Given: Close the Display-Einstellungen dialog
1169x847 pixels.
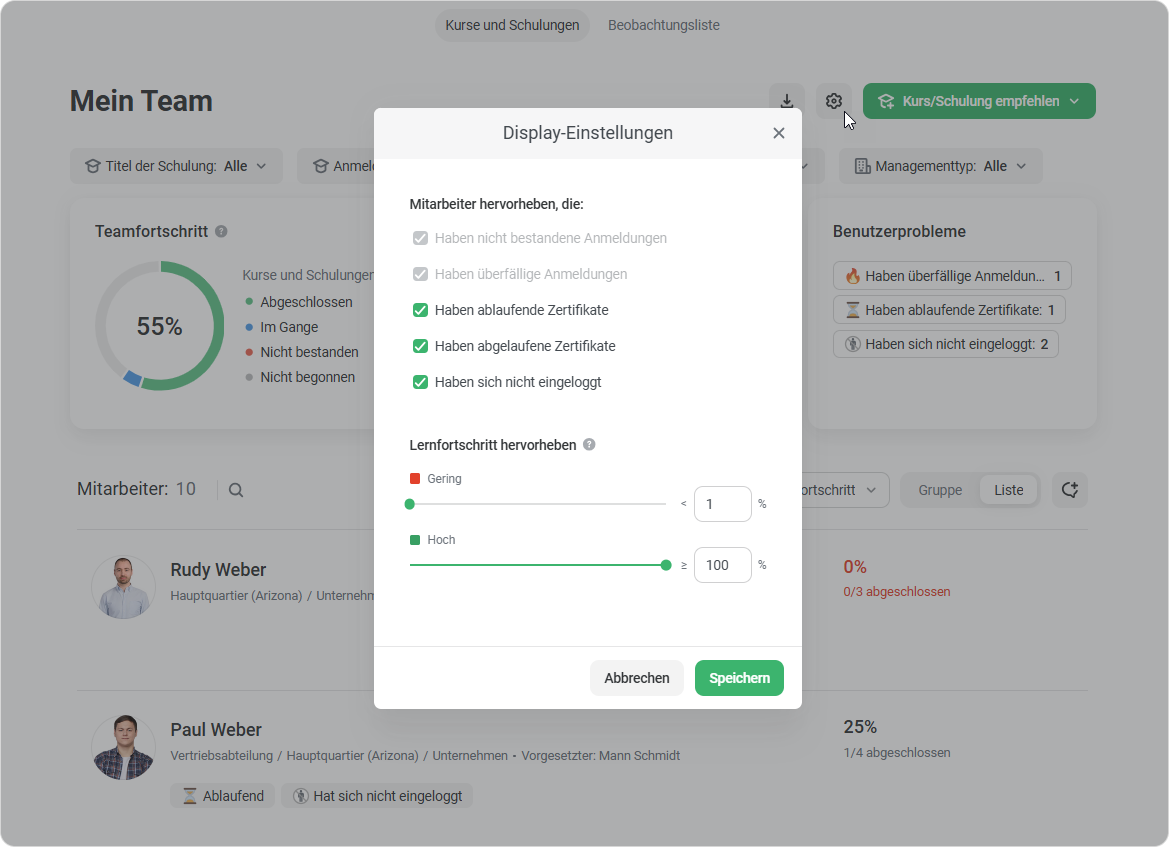Looking at the screenshot, I should [779, 133].
